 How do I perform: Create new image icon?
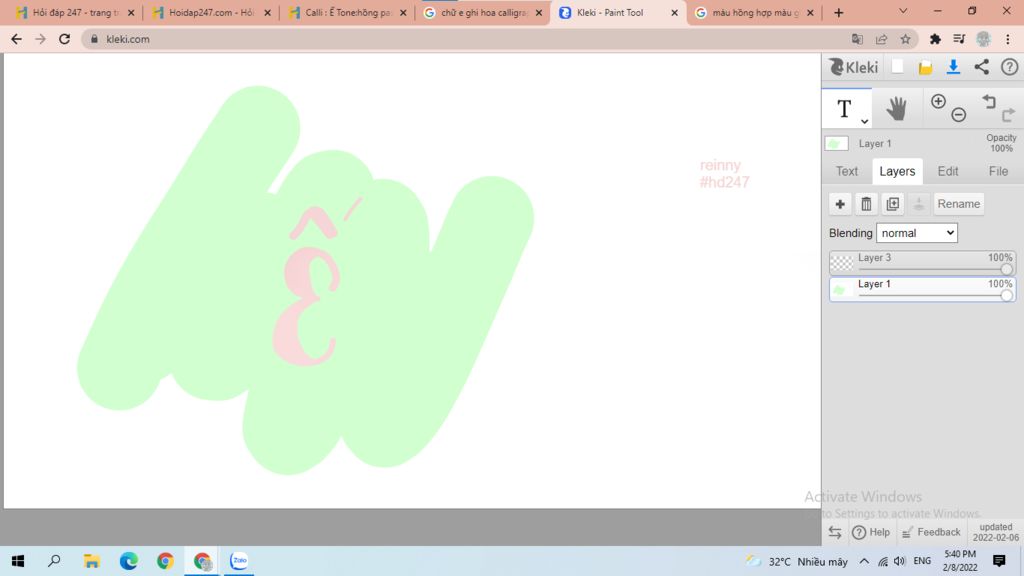(898, 67)
